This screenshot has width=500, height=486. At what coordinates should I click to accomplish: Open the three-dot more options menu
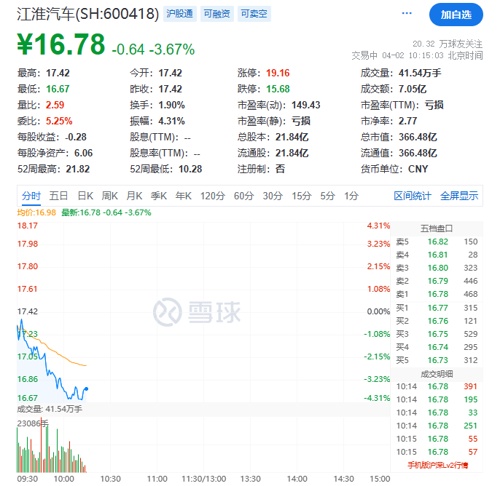click(407, 13)
